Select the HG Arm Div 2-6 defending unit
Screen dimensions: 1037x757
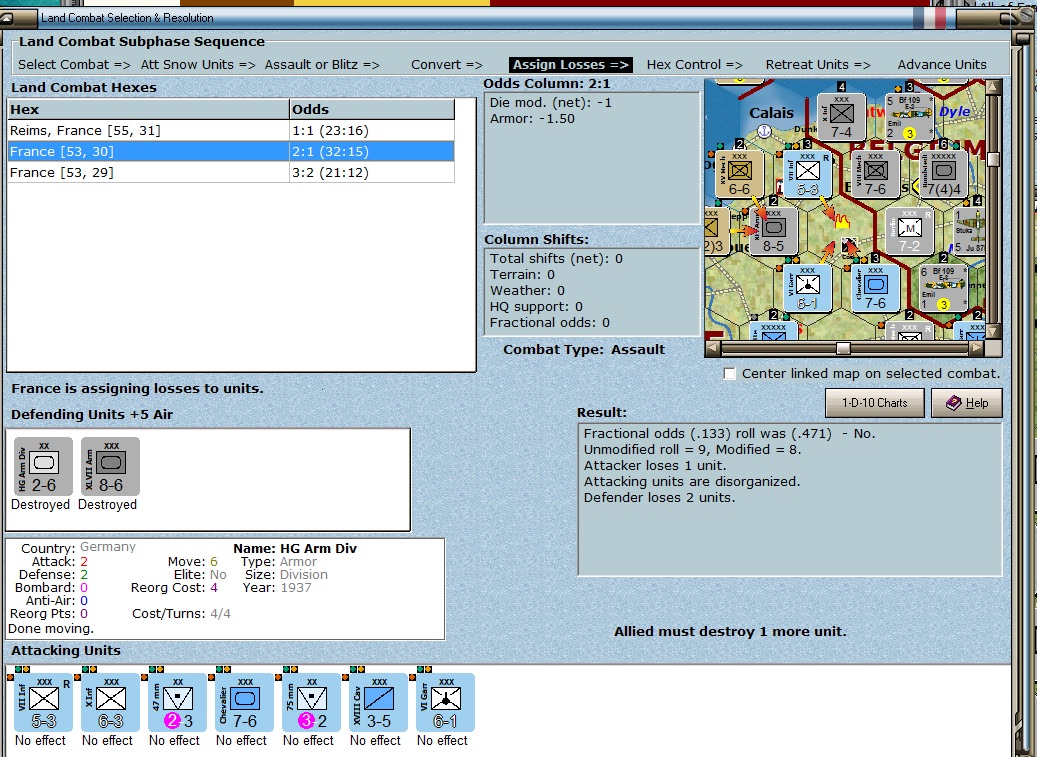44,467
